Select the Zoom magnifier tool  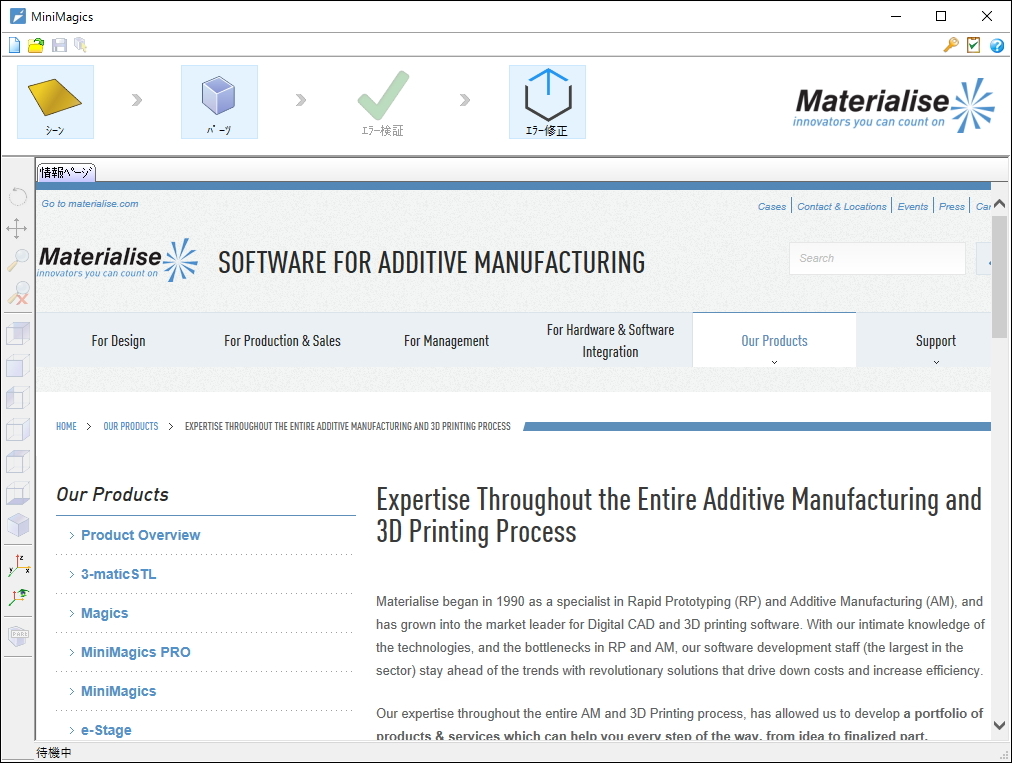pyautogui.click(x=17, y=260)
